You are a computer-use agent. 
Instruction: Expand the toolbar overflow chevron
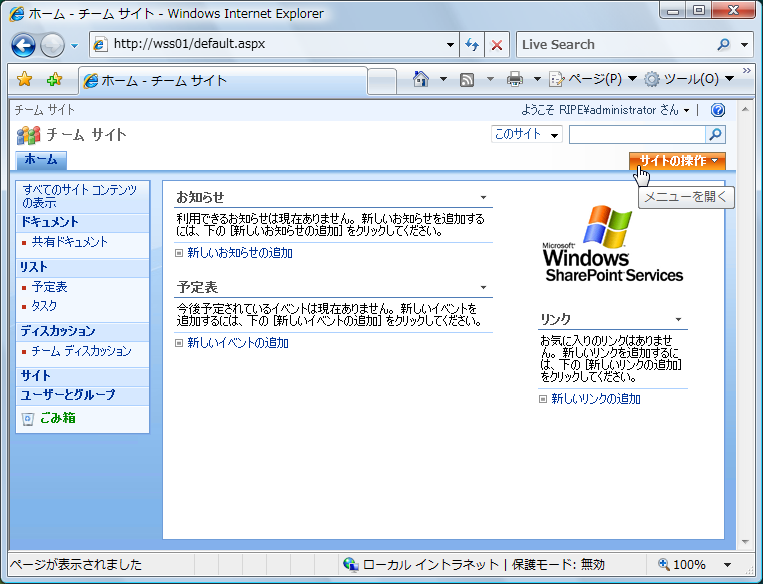(746, 71)
